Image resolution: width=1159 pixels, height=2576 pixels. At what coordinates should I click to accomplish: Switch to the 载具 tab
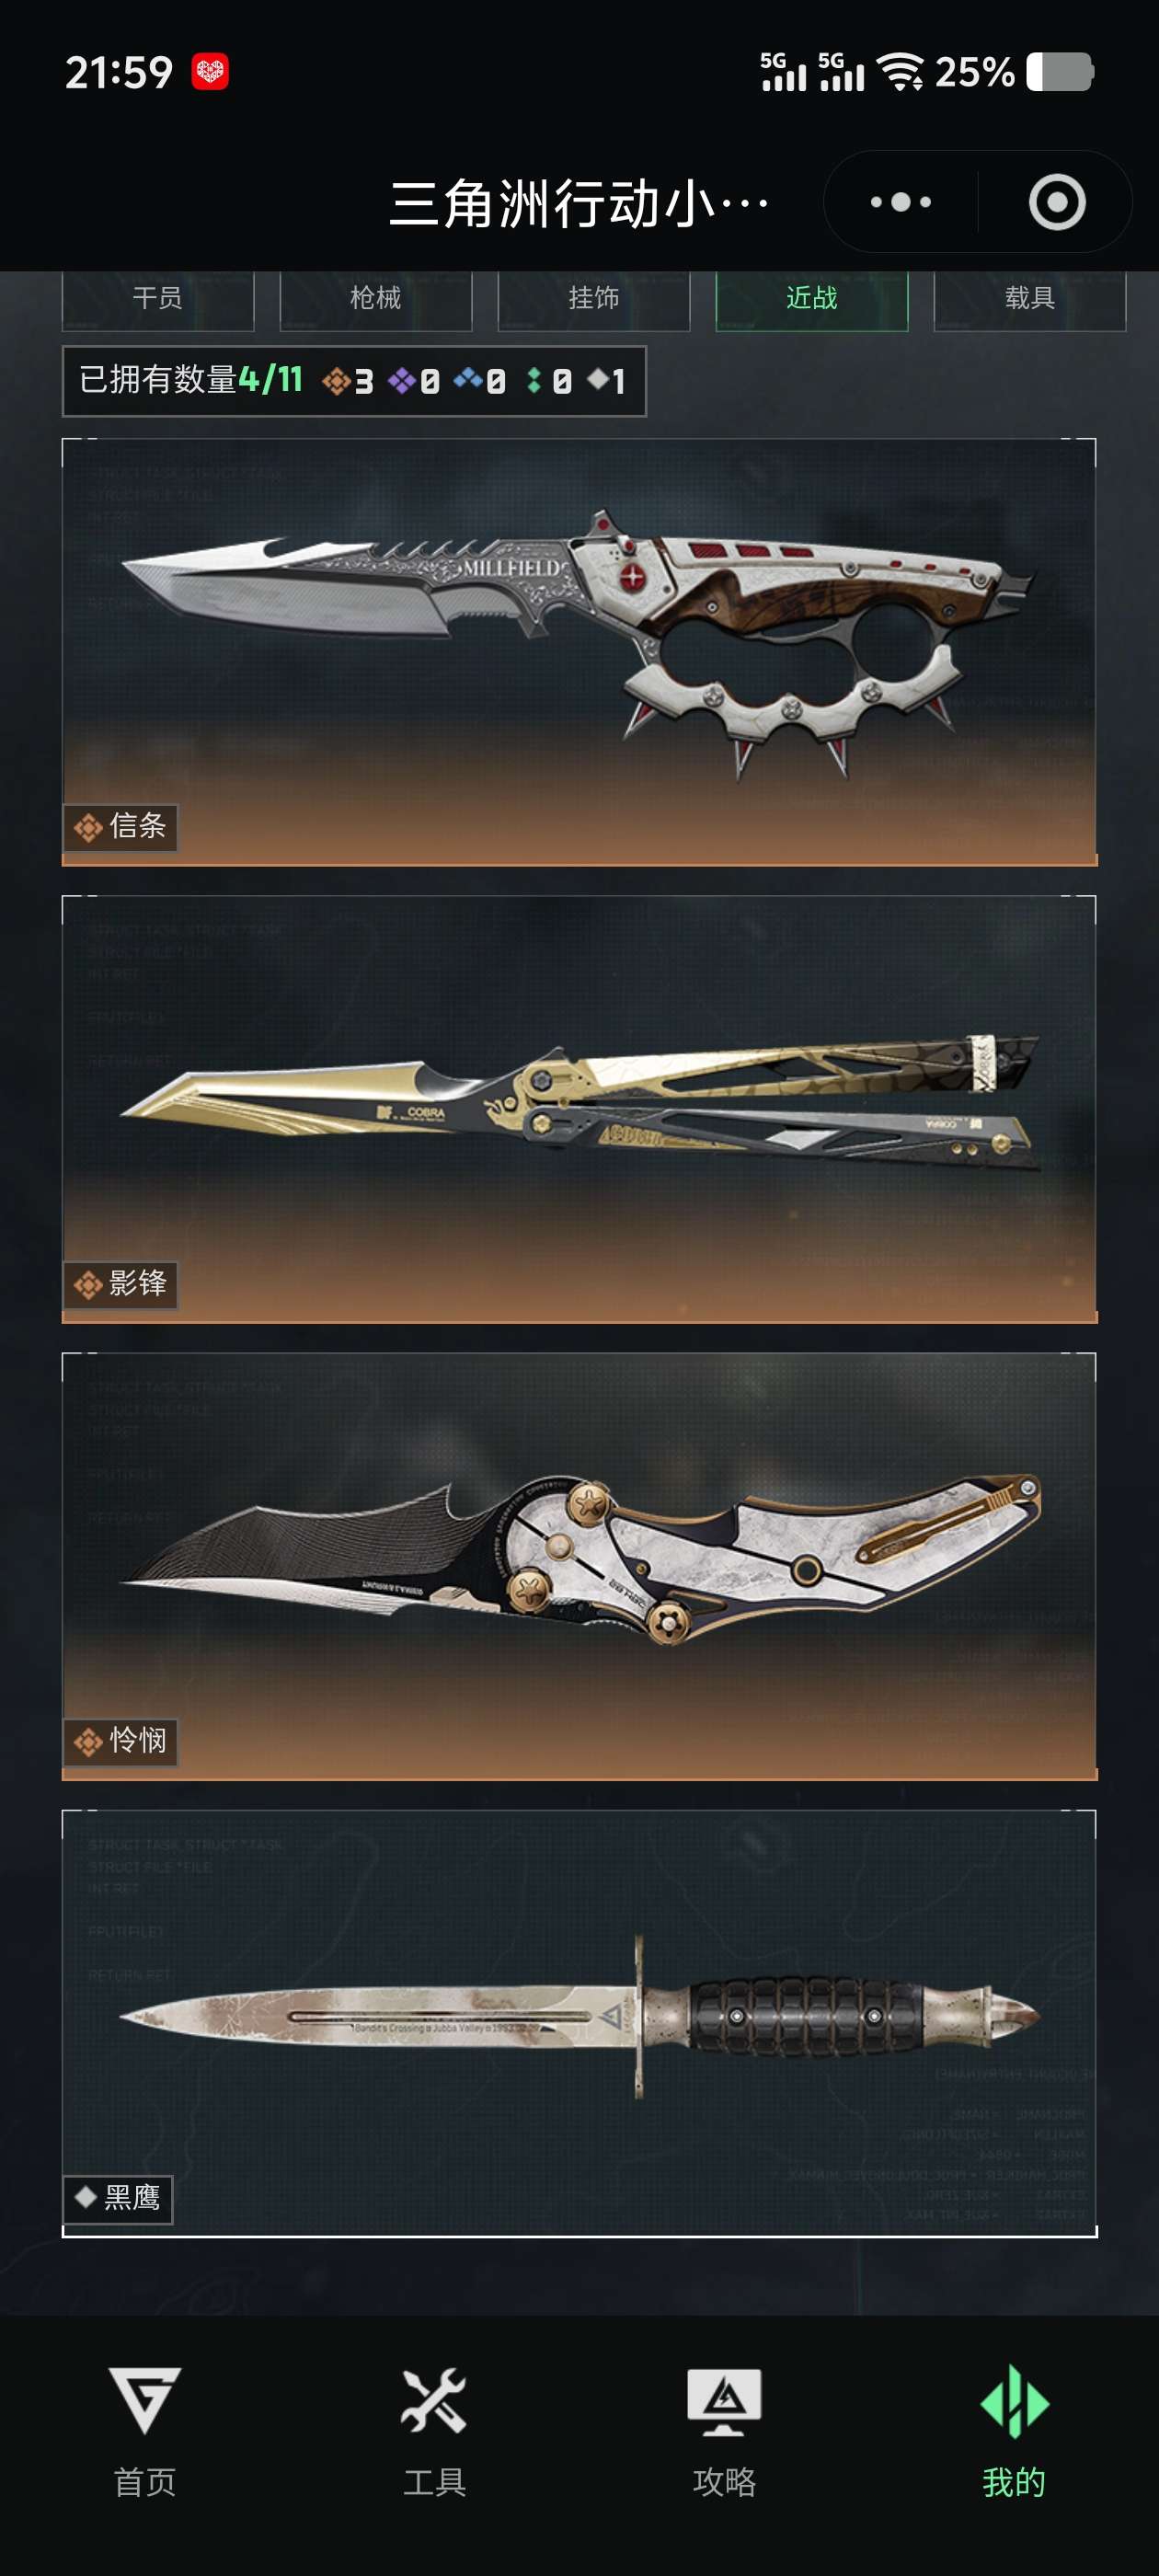click(x=1030, y=298)
